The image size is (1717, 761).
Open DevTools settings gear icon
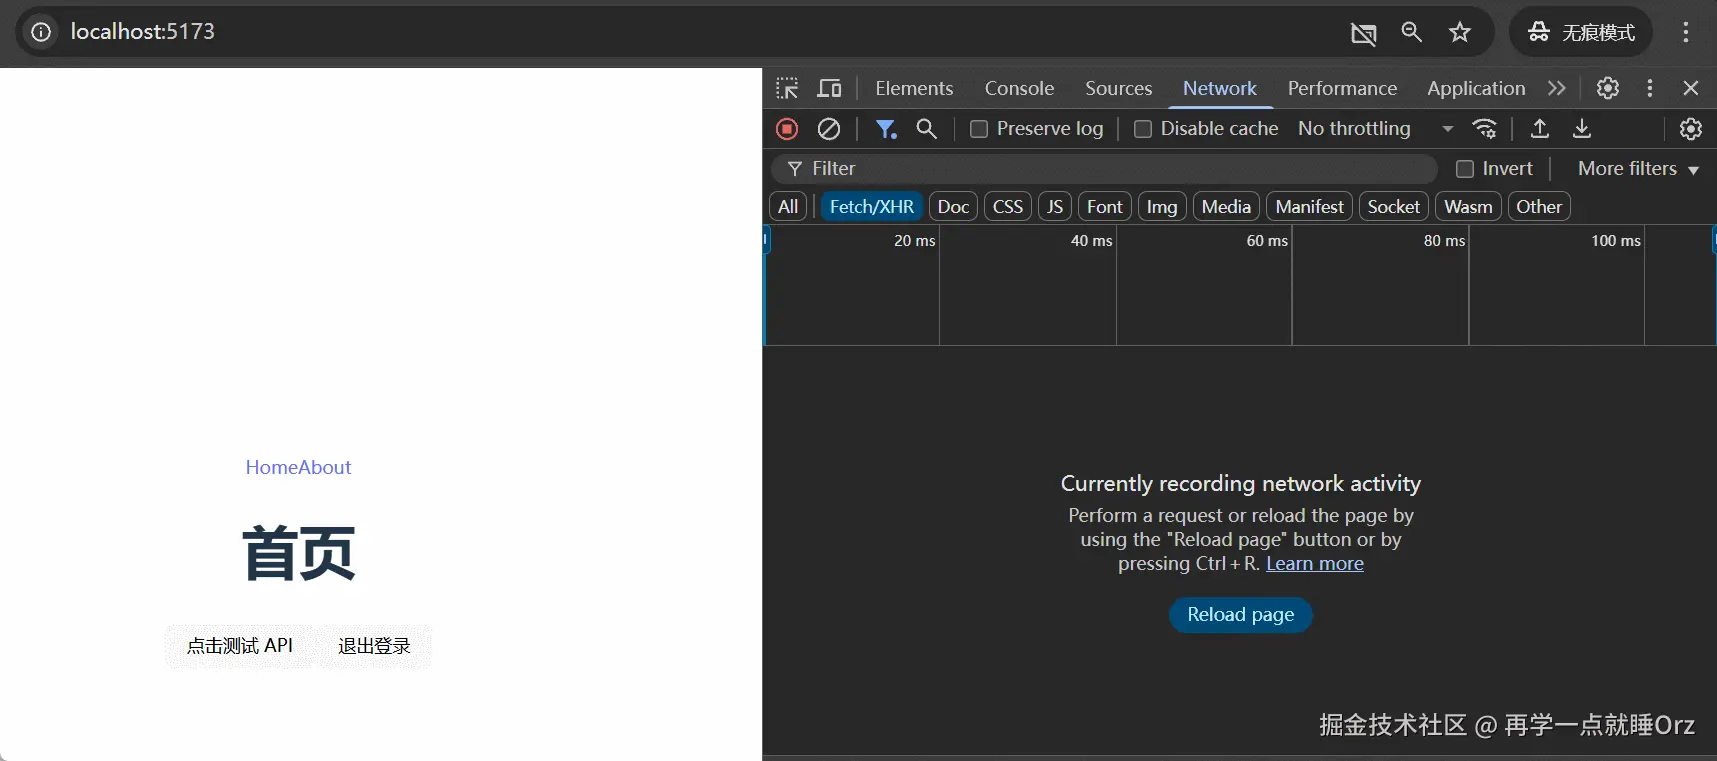[1608, 88]
